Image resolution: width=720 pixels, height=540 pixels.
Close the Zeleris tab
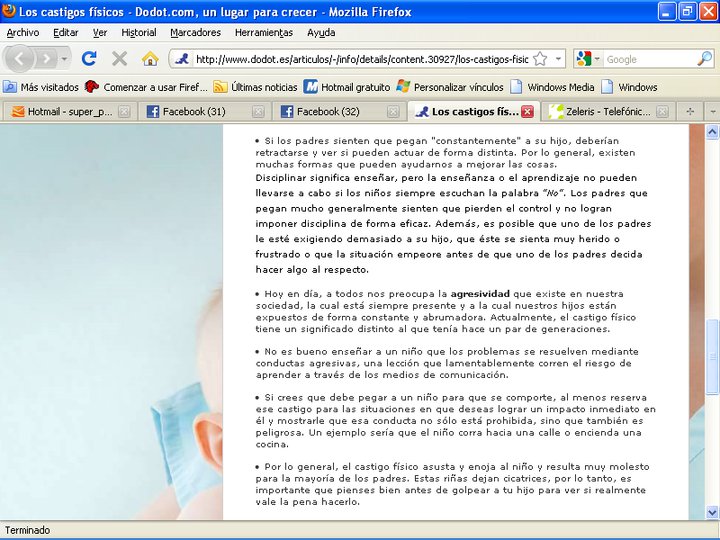[662, 112]
